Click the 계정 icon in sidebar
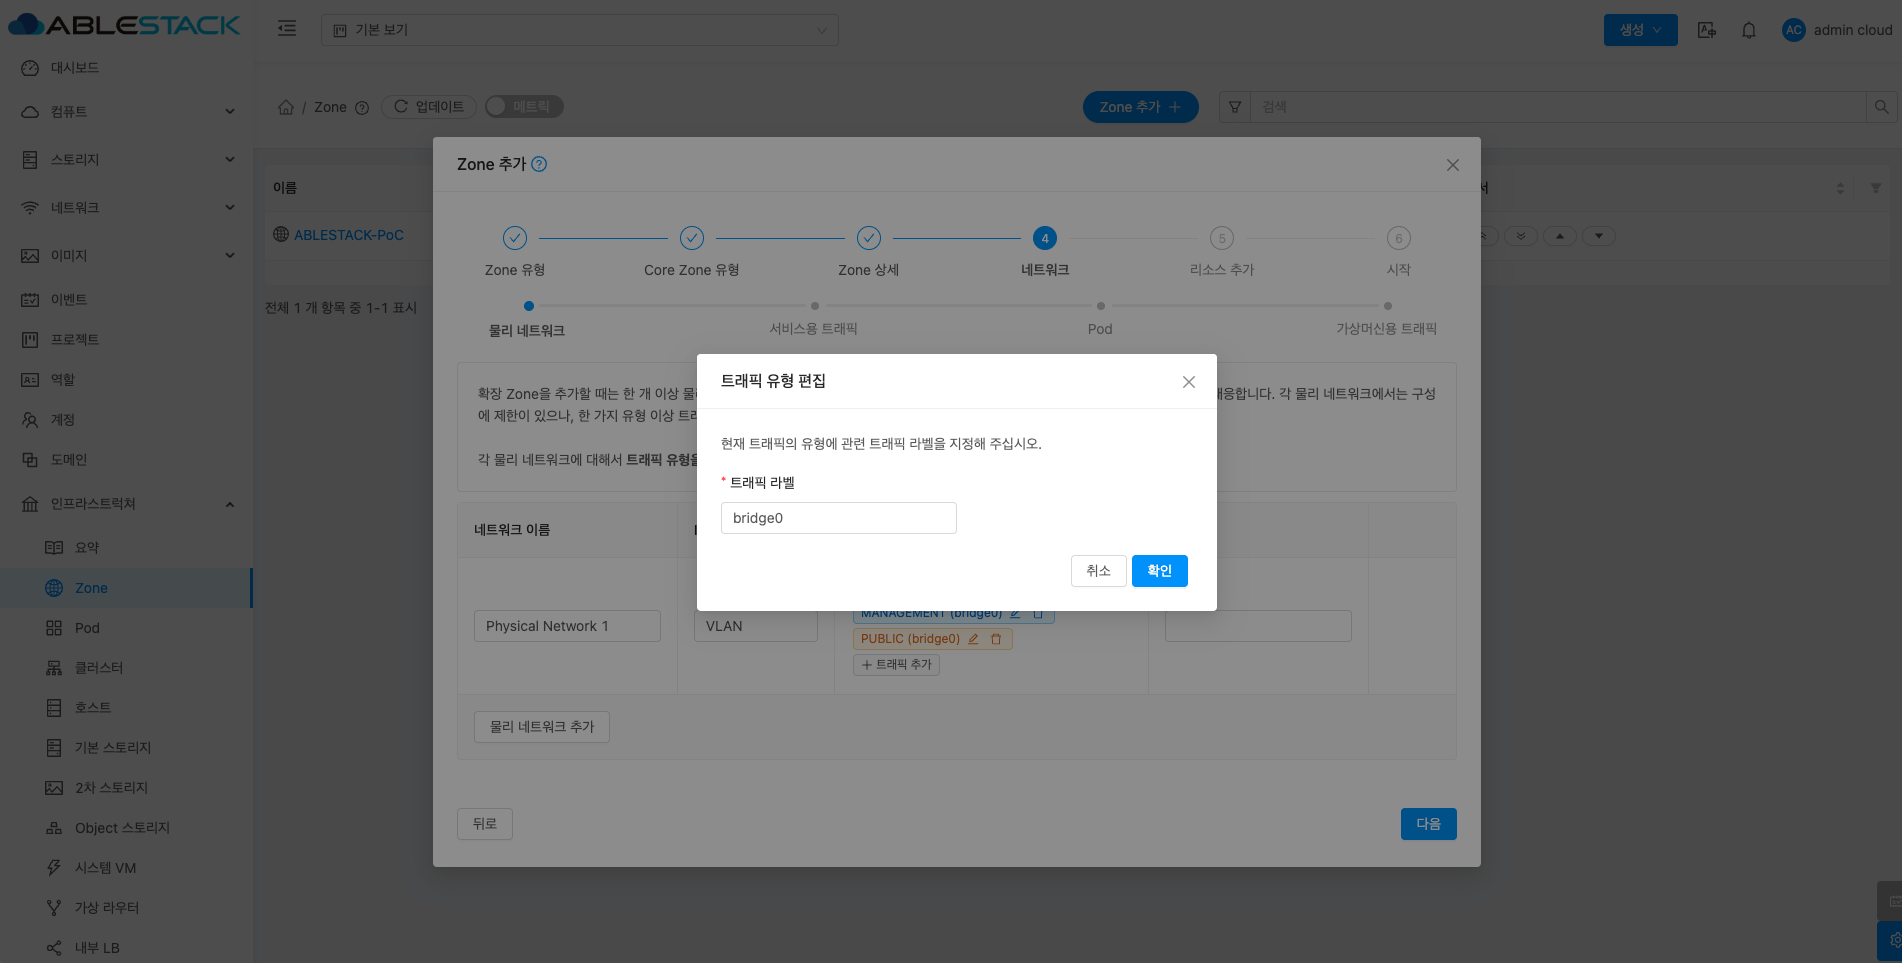 click(30, 420)
